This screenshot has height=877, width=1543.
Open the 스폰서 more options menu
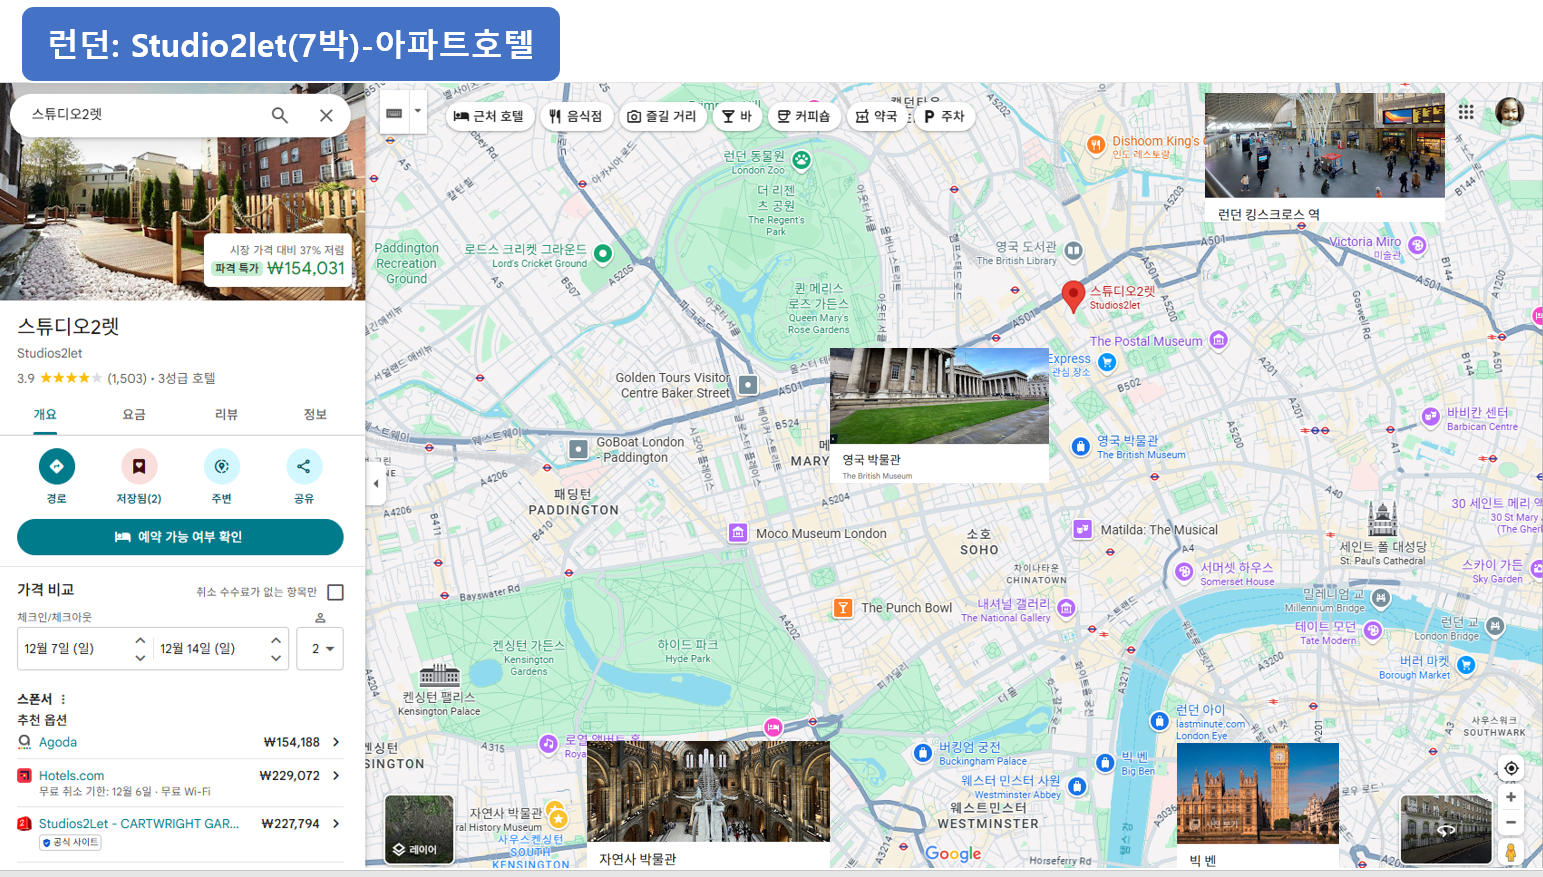[63, 699]
